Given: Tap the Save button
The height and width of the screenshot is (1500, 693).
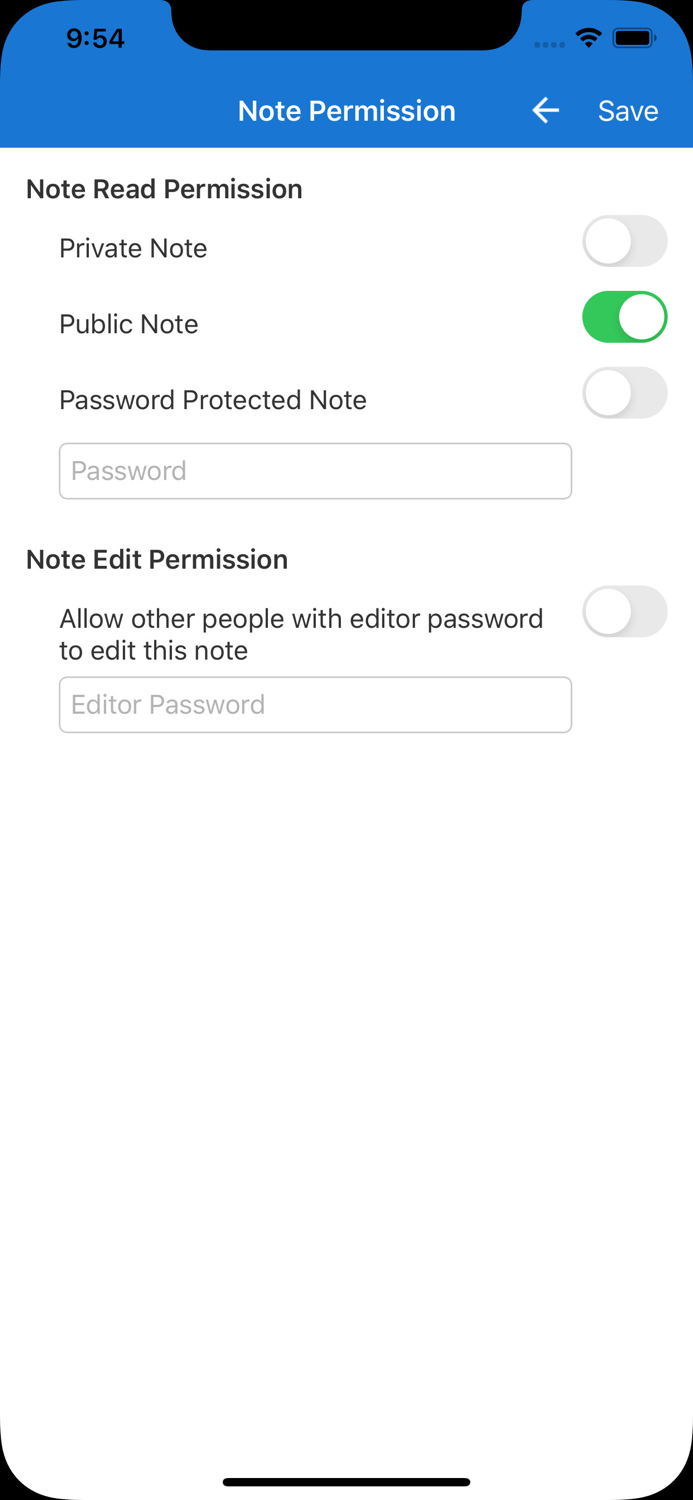Looking at the screenshot, I should [628, 111].
